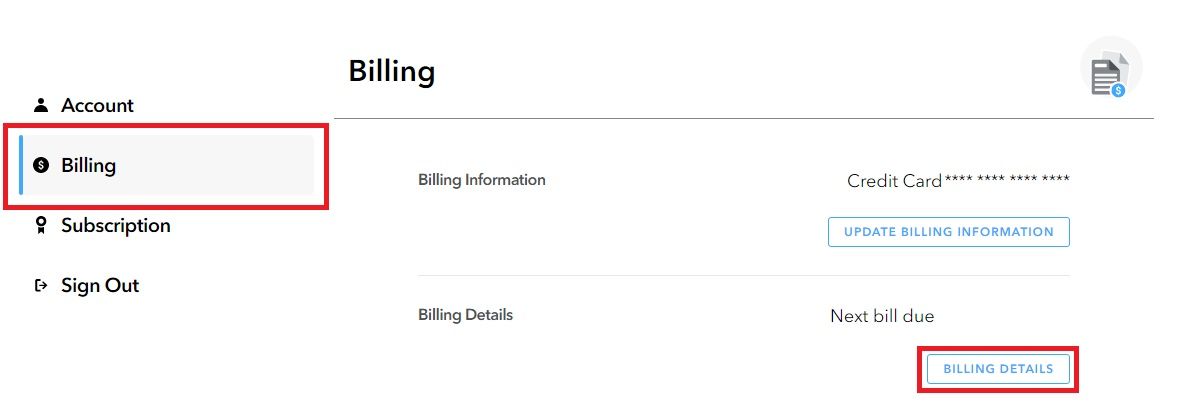Screen dimensions: 1183x410
Task: Open the Billing Details button
Action: click(998, 369)
